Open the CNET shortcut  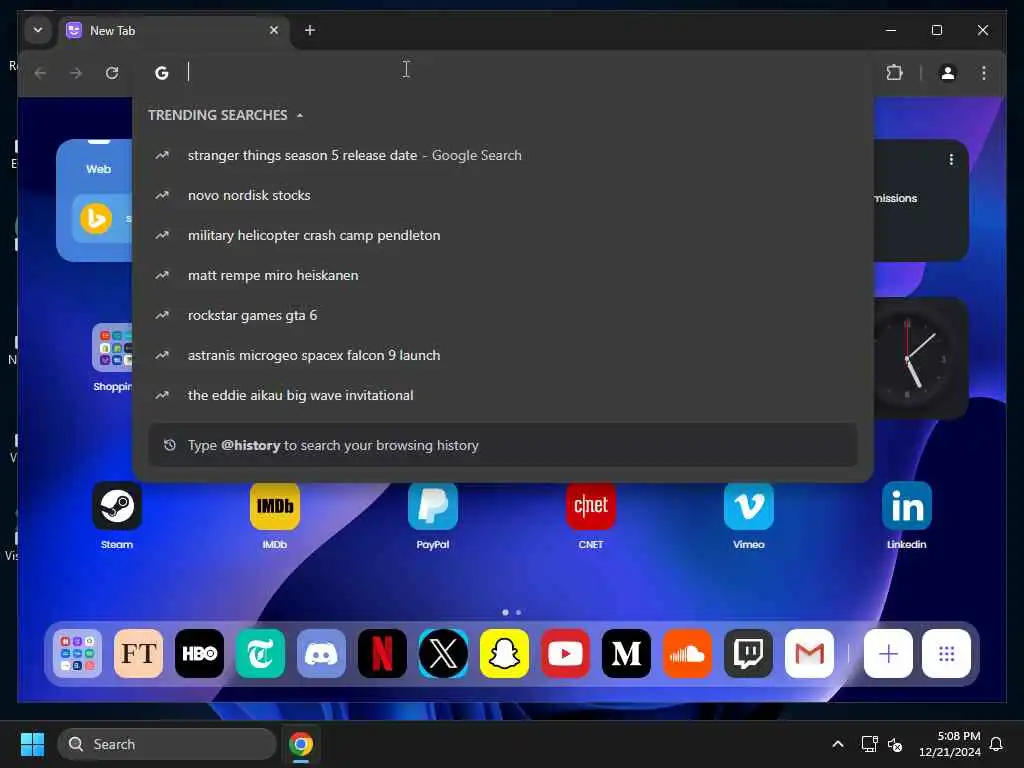[591, 506]
